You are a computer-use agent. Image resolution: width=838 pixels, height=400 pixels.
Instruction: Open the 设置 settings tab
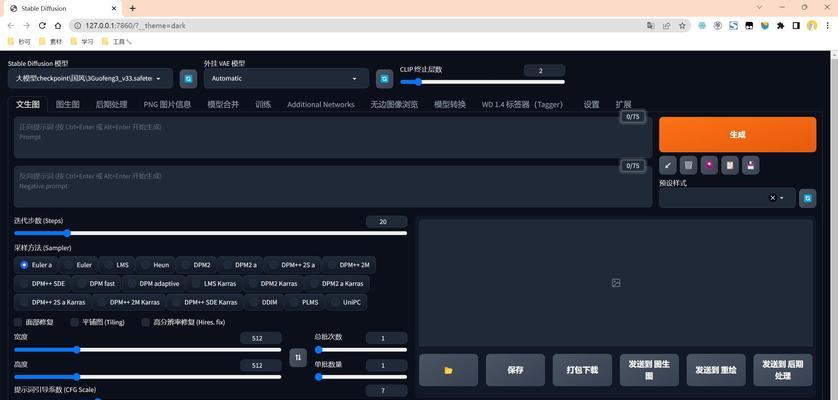[591, 104]
